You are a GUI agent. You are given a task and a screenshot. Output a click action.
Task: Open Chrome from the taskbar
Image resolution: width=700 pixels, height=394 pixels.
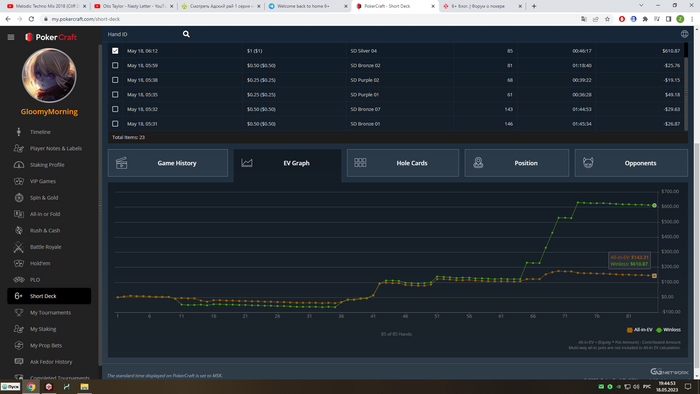tap(31, 387)
